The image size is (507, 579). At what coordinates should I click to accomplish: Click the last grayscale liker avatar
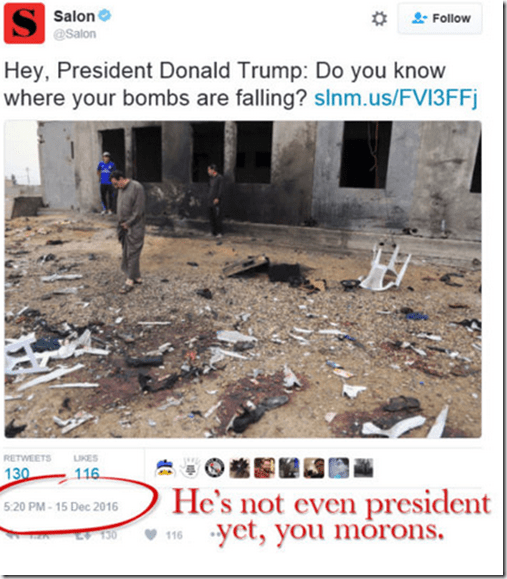point(363,468)
